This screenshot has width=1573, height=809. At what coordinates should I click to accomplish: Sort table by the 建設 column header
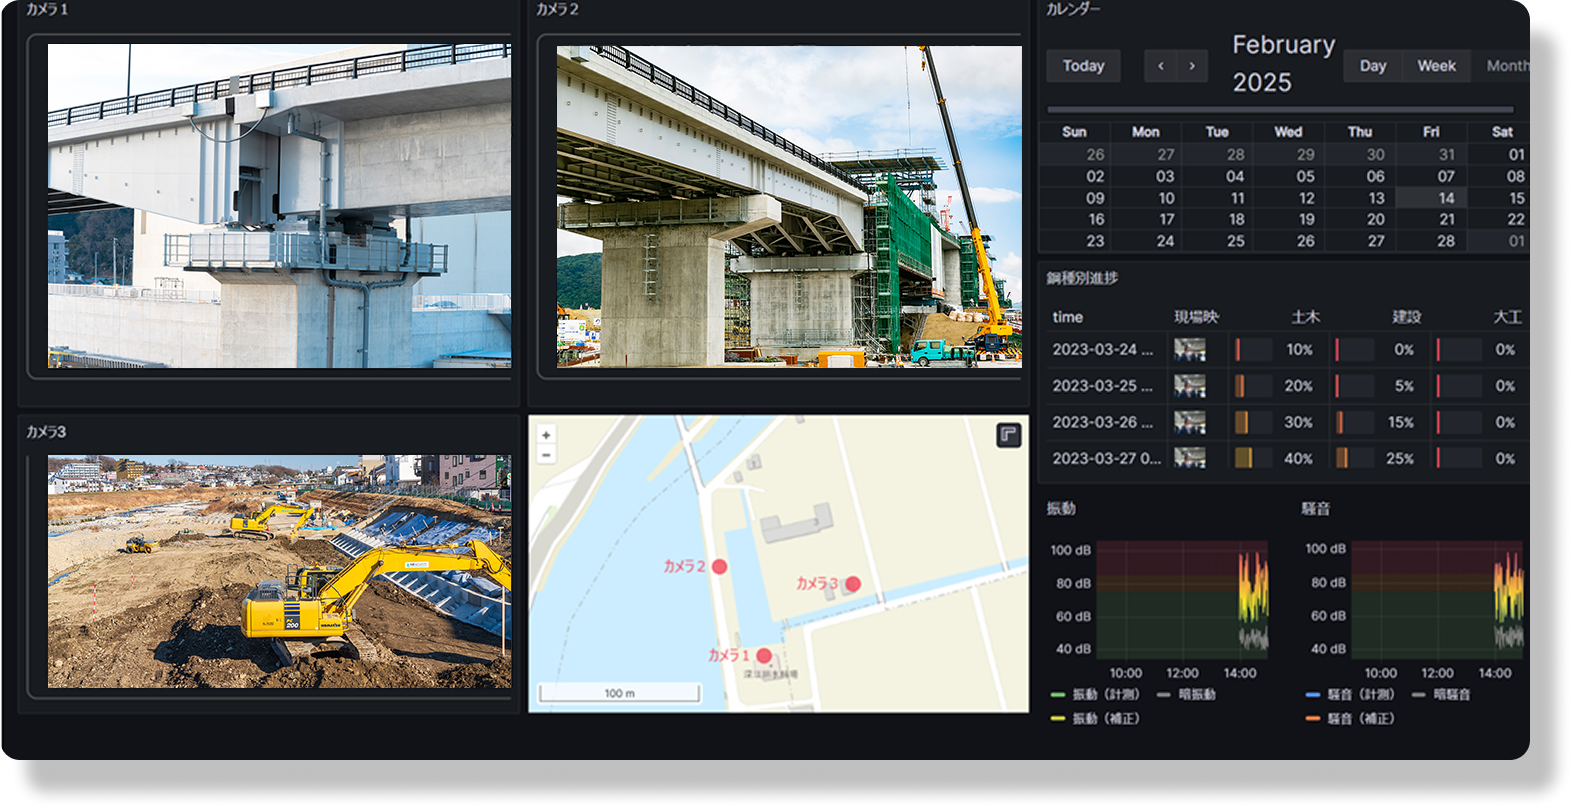1406,317
